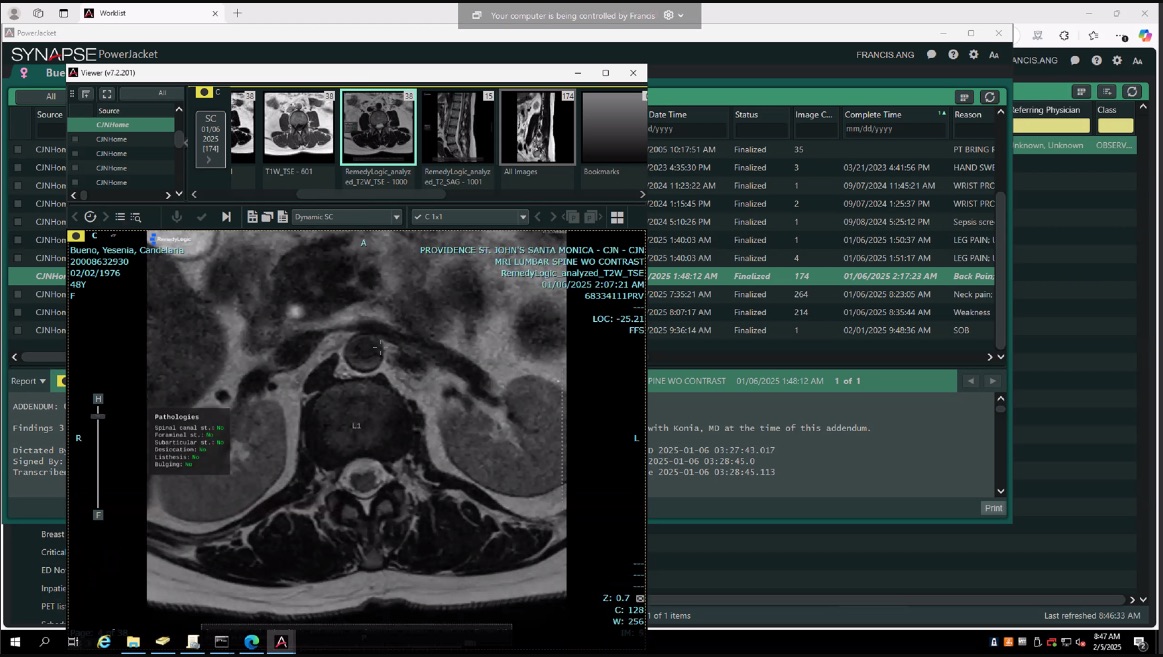Open the taskbar search magnifier
This screenshot has width=1163, height=657.
point(44,642)
